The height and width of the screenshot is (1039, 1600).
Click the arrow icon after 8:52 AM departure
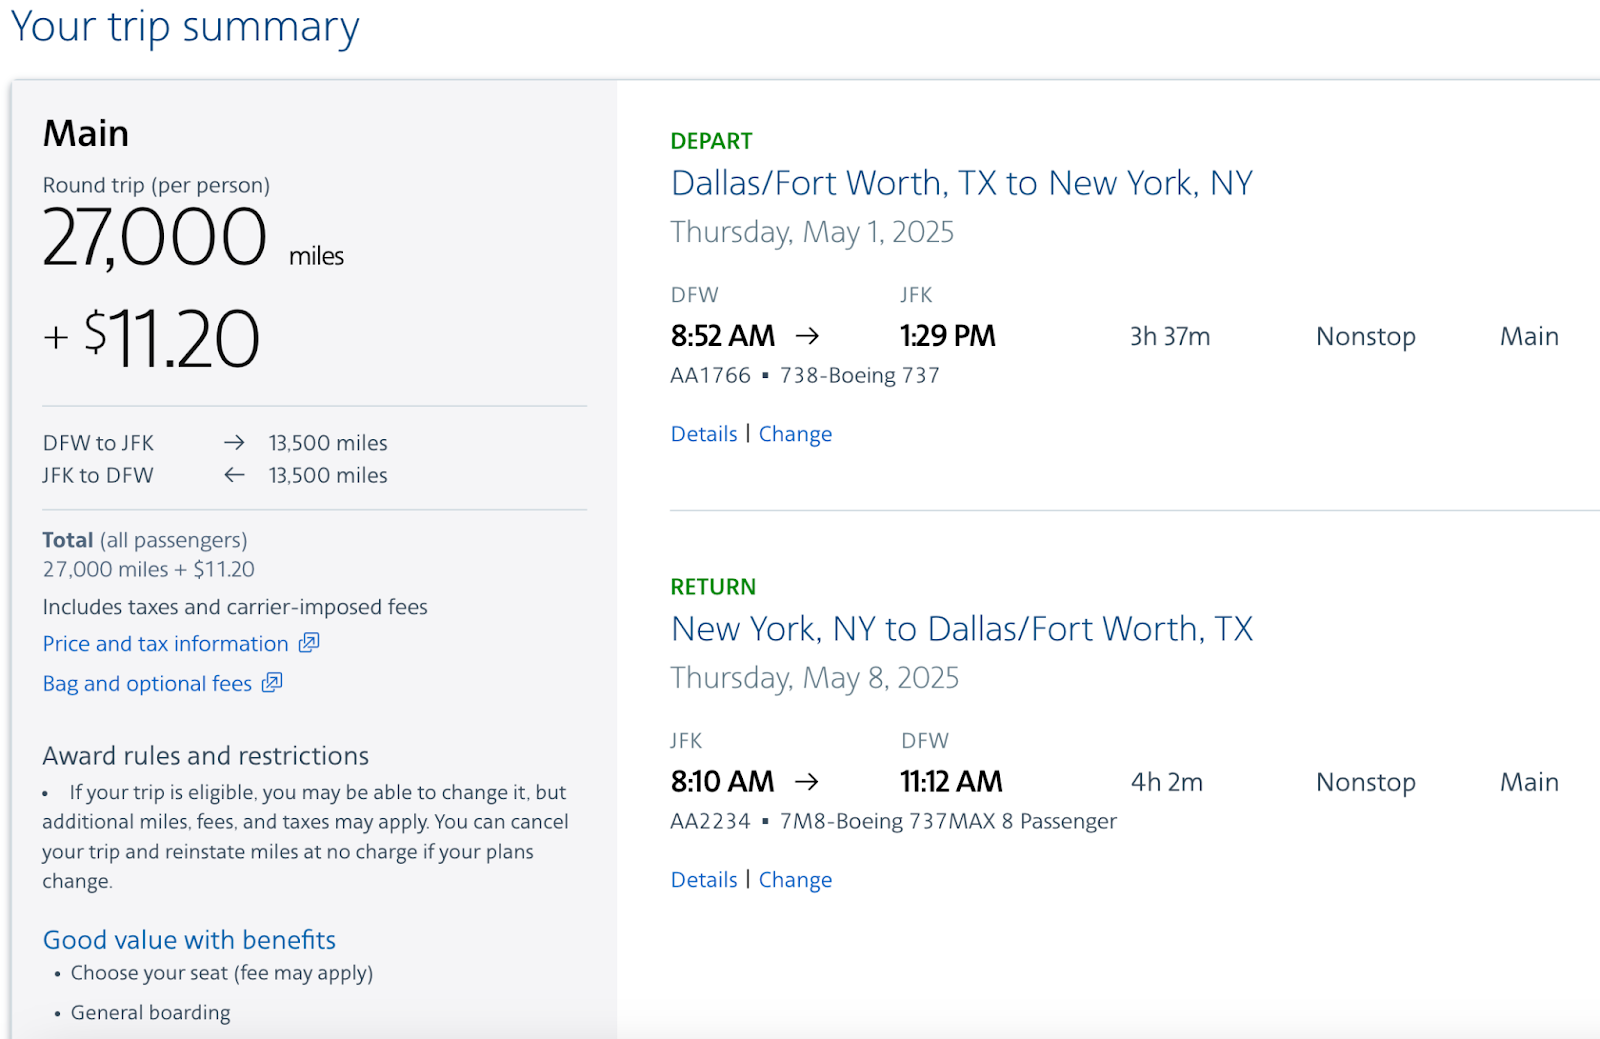(807, 336)
